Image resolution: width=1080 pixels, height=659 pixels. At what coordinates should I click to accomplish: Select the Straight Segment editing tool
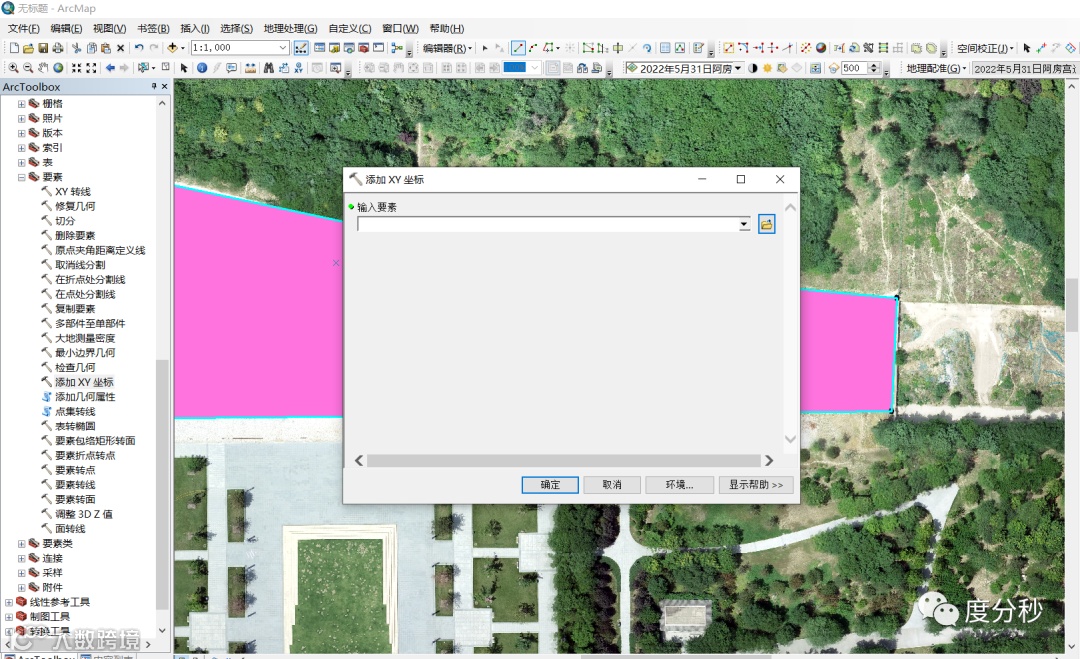[x=518, y=48]
